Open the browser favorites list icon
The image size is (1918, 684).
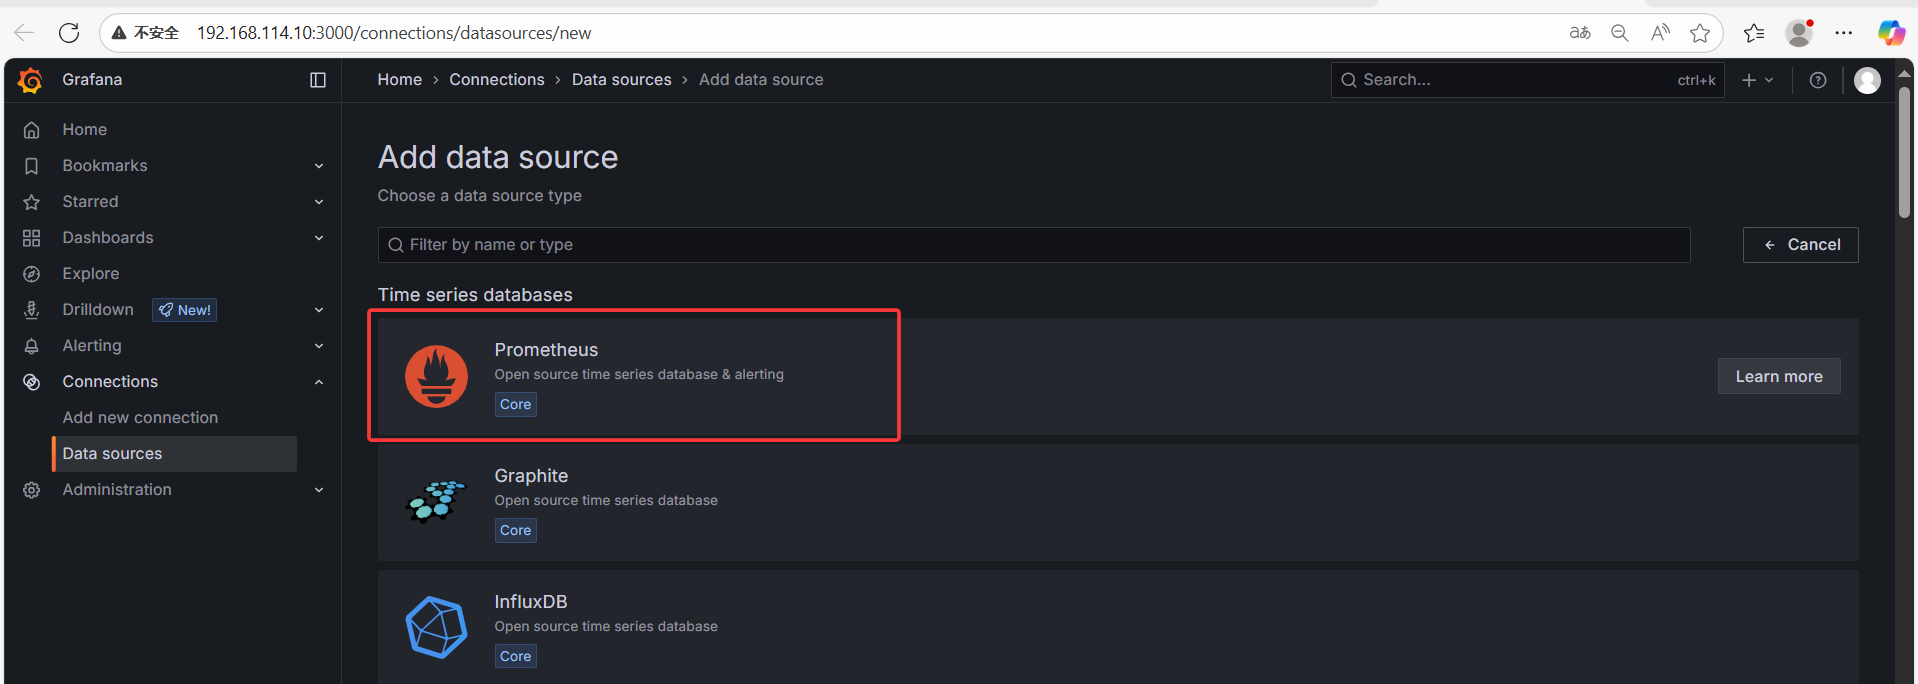click(x=1754, y=33)
